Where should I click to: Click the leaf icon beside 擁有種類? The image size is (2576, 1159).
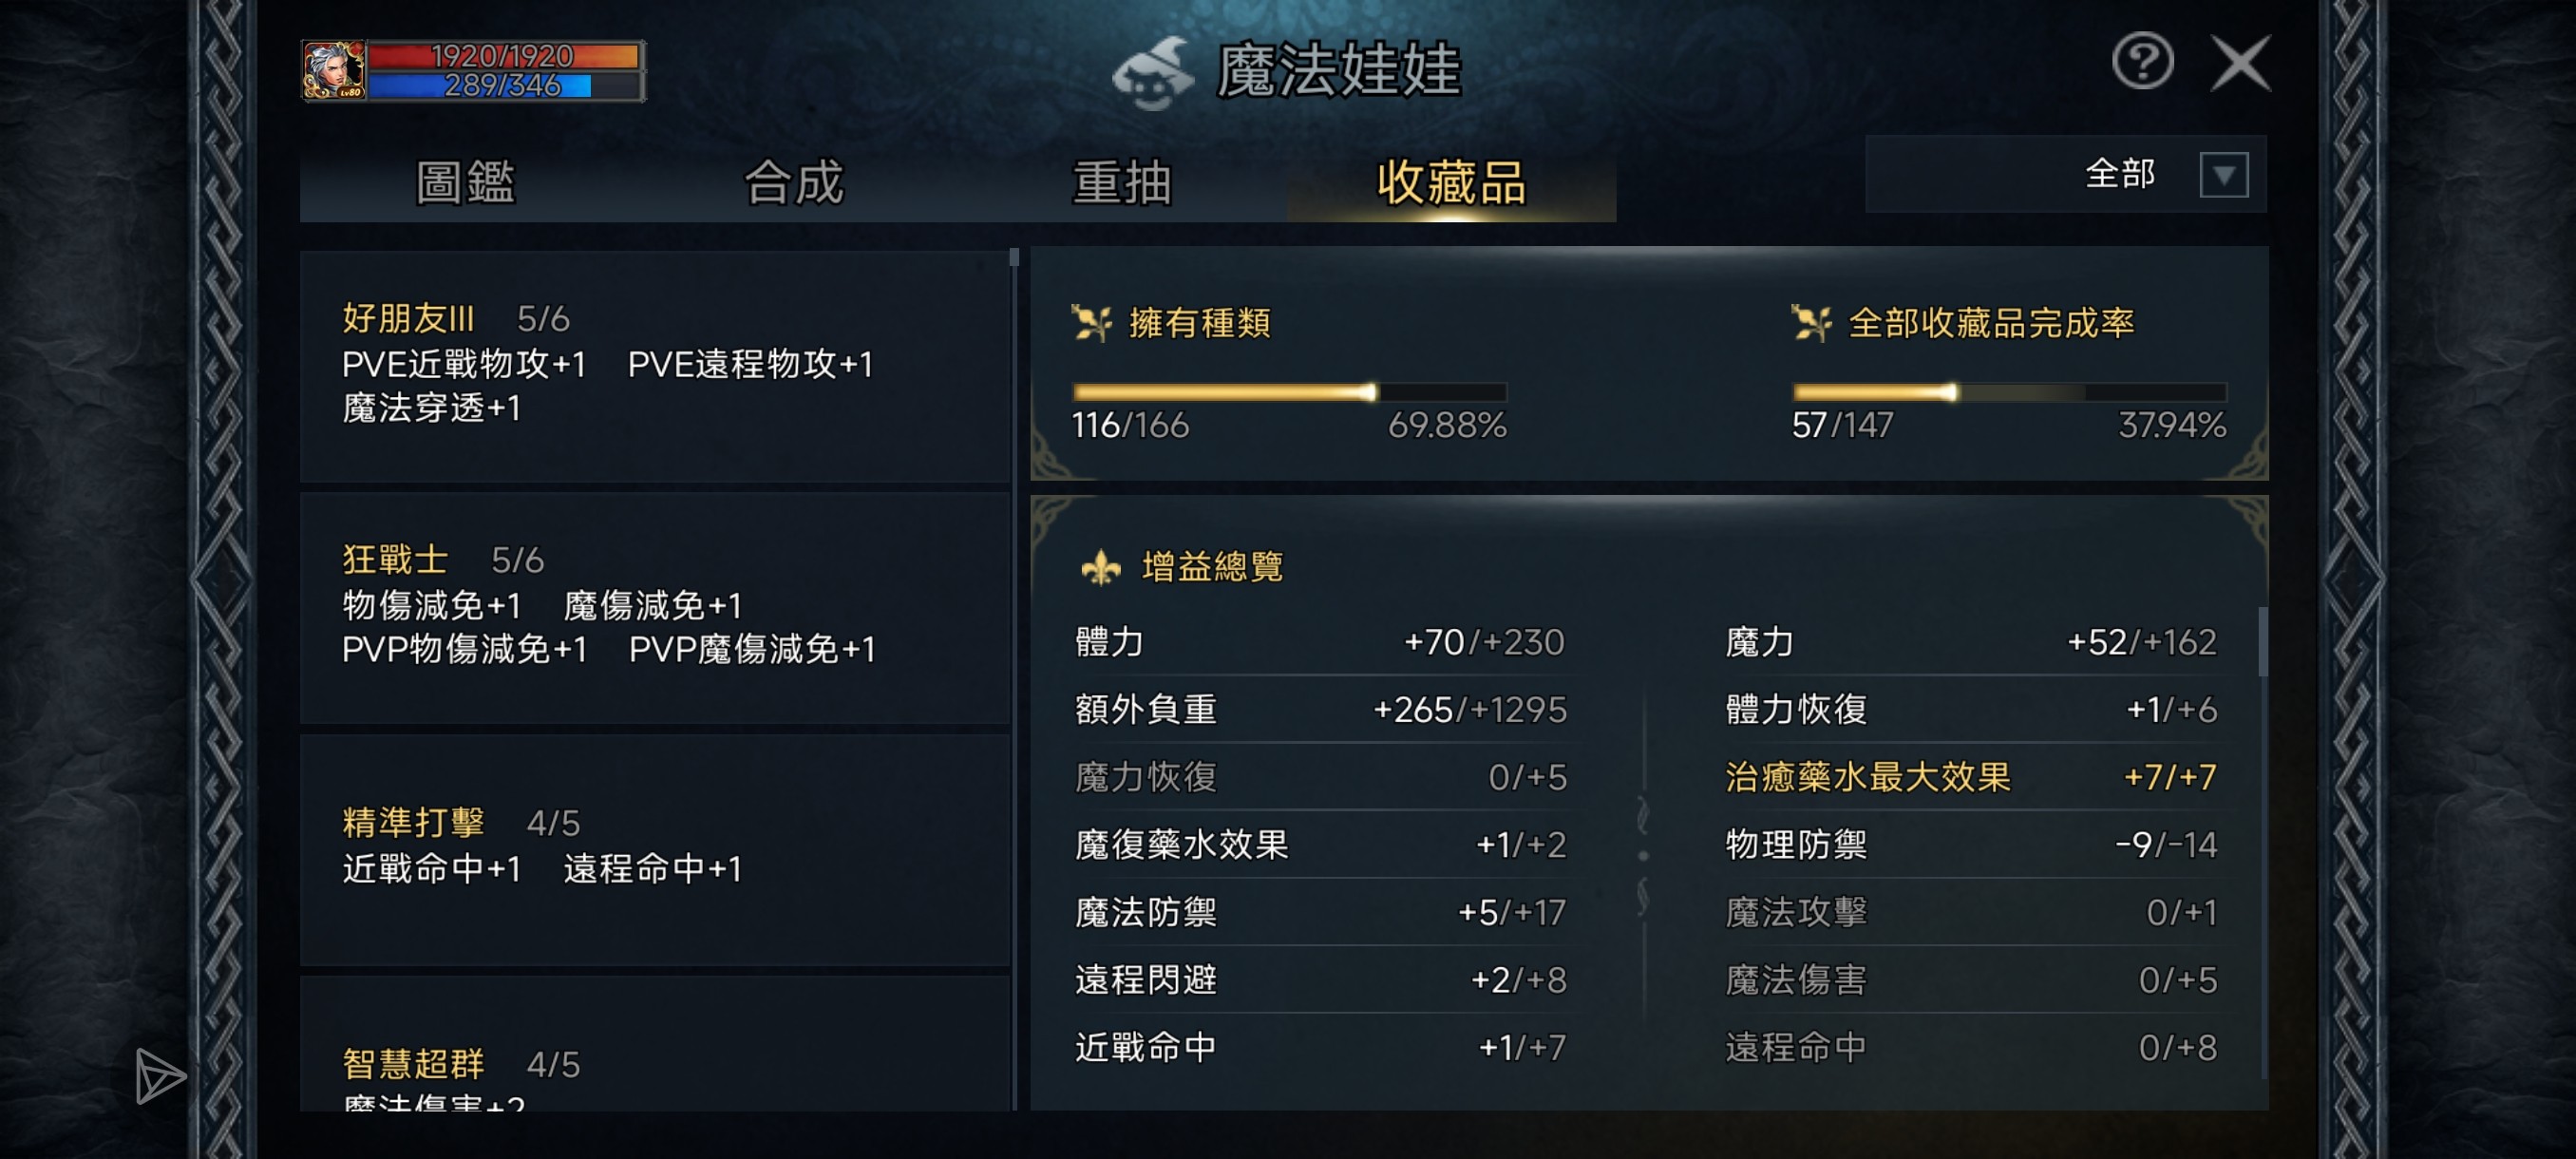1091,323
